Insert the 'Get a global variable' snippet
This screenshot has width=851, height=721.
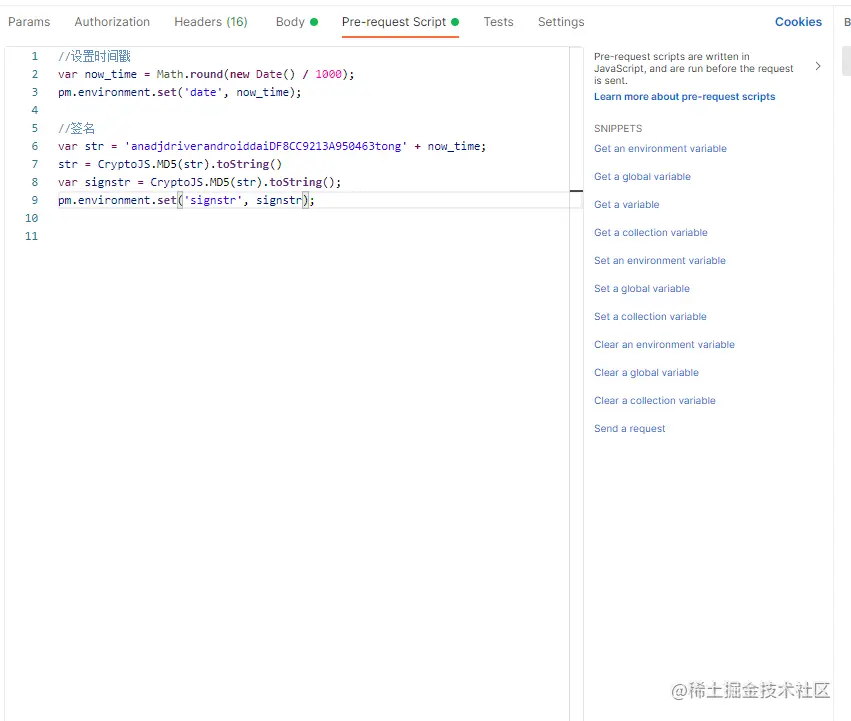point(642,176)
